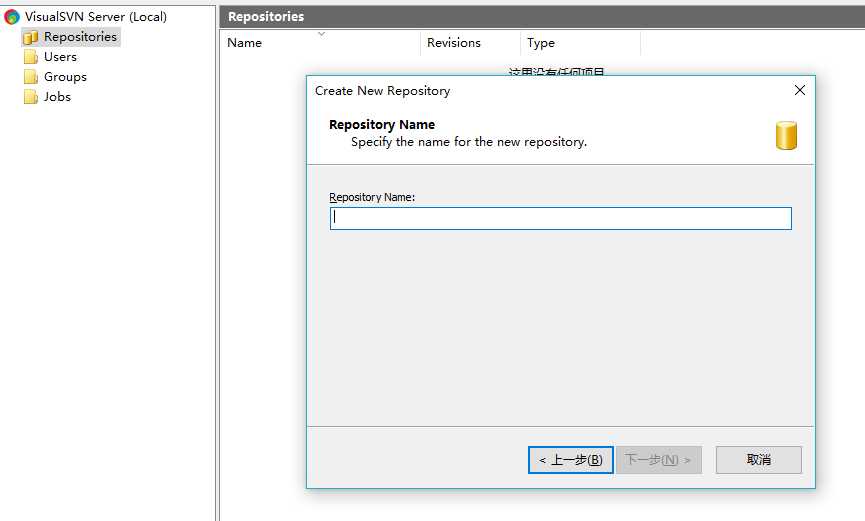
Task: Select VisualSVN Server (Local) root node
Action: tap(95, 17)
